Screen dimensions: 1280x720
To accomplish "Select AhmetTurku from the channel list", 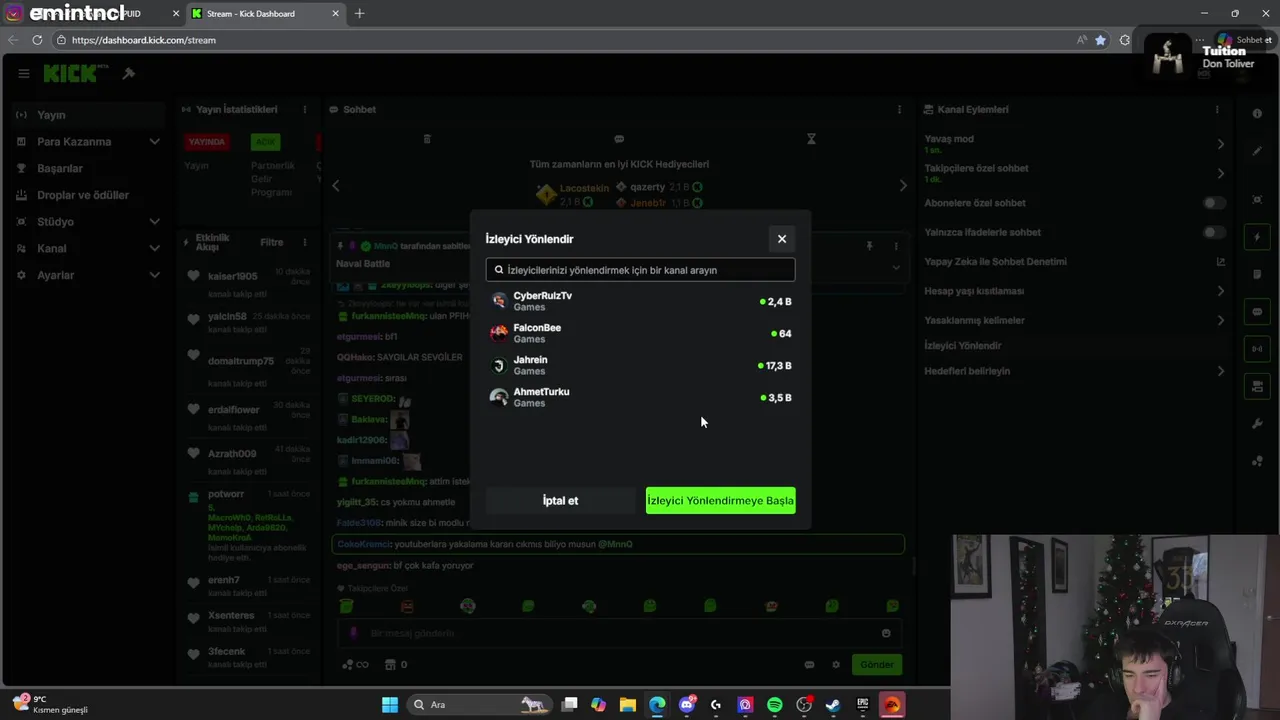I will (x=640, y=397).
